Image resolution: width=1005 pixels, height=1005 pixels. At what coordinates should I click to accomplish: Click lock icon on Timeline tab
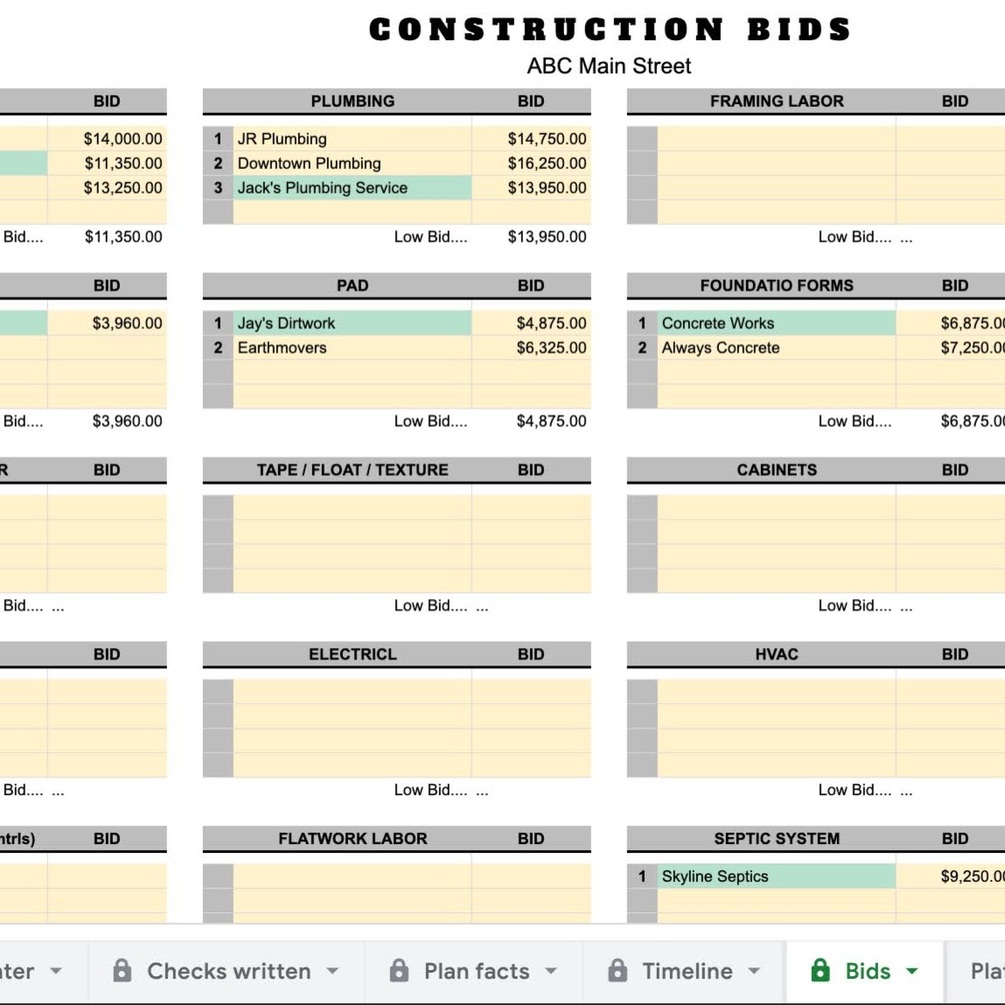point(618,971)
